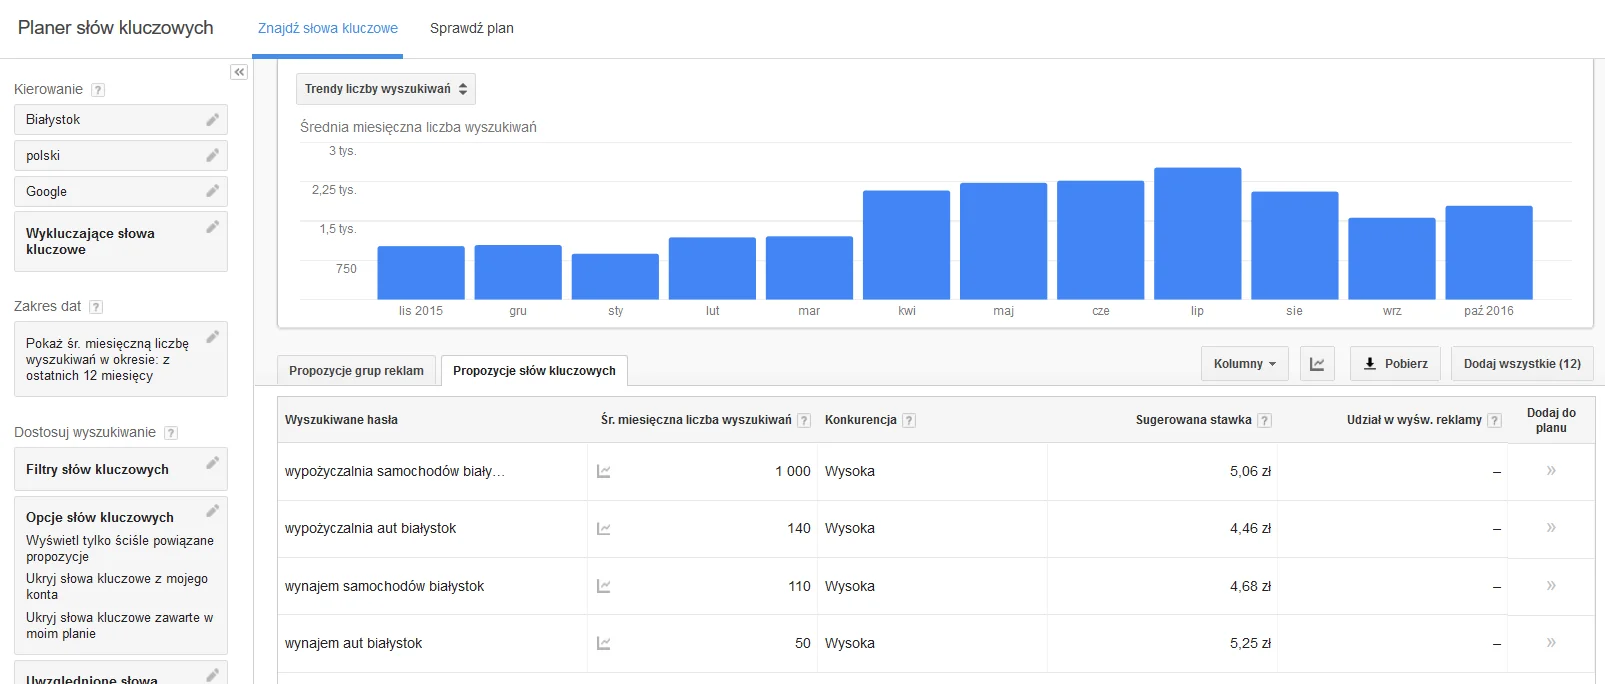Collapse the left sidebar panel

[x=239, y=72]
